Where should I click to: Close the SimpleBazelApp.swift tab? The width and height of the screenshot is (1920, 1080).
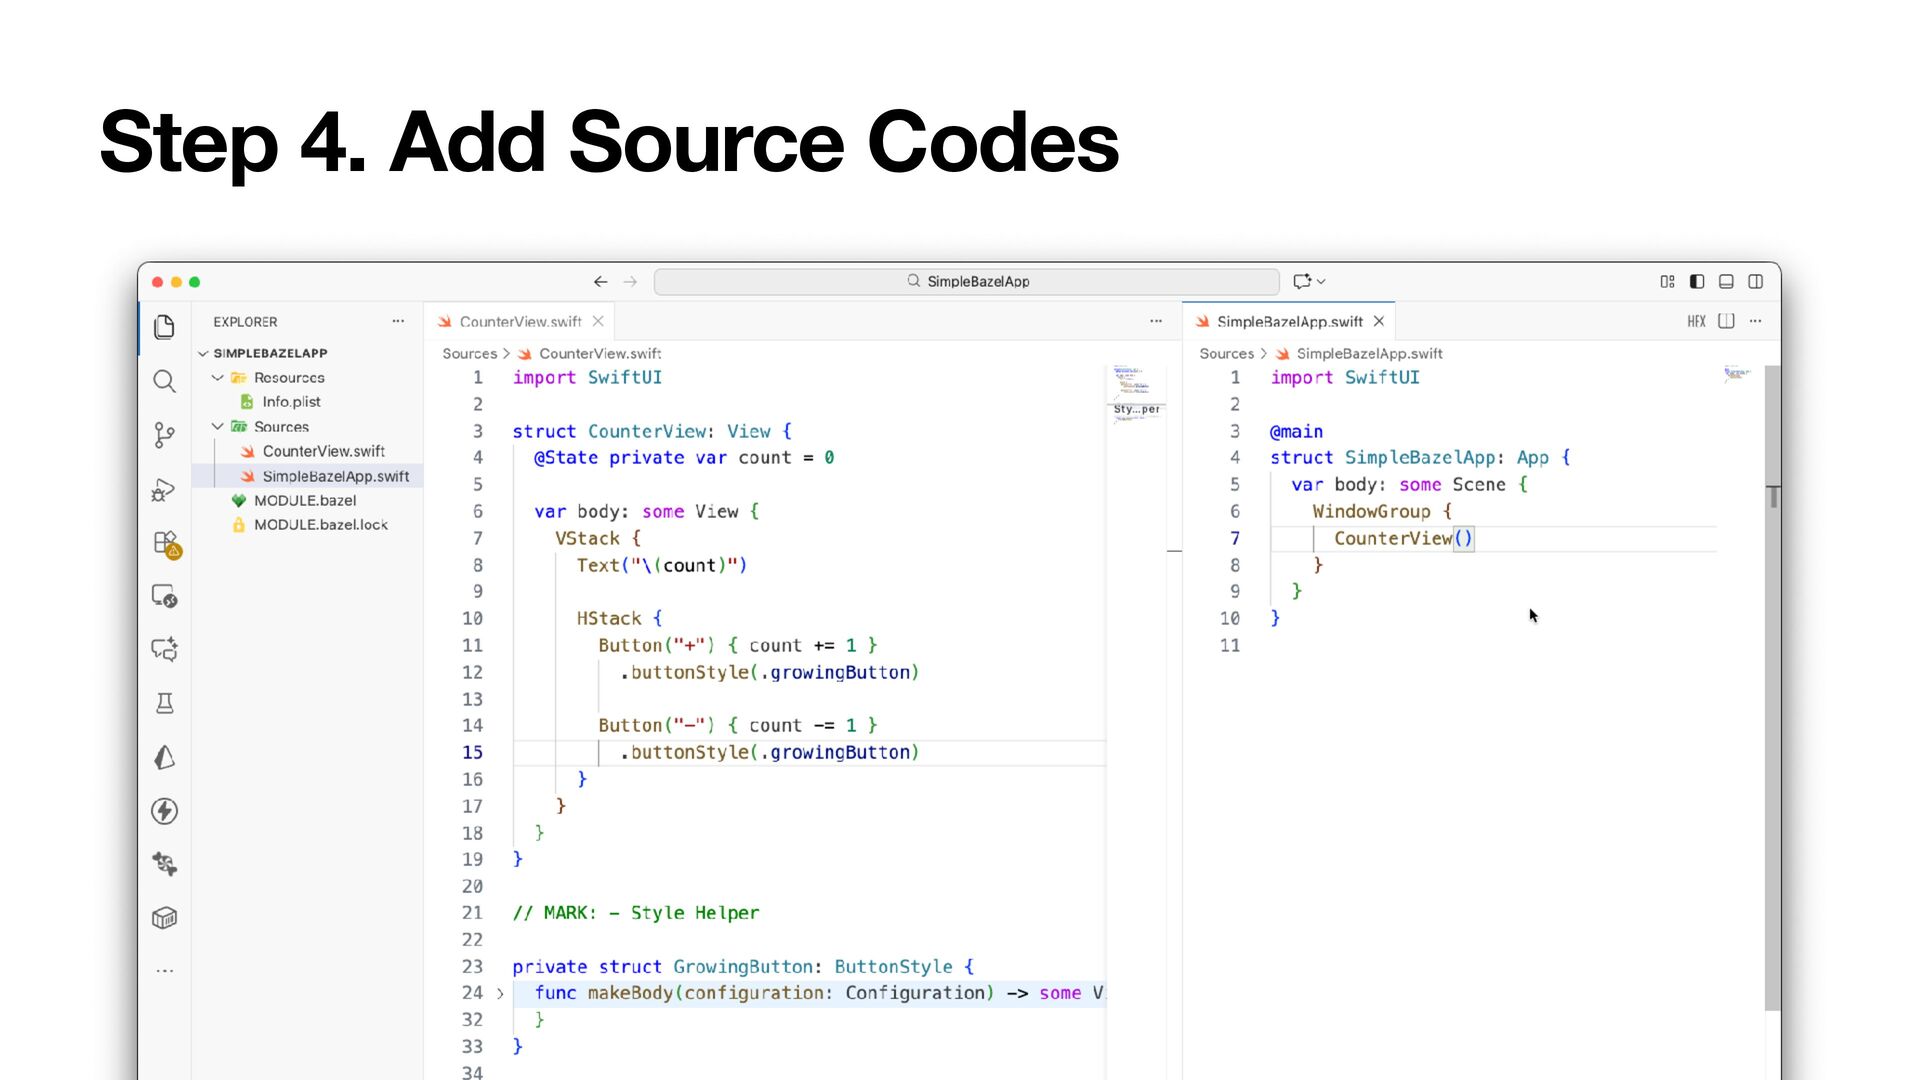pos(1379,321)
